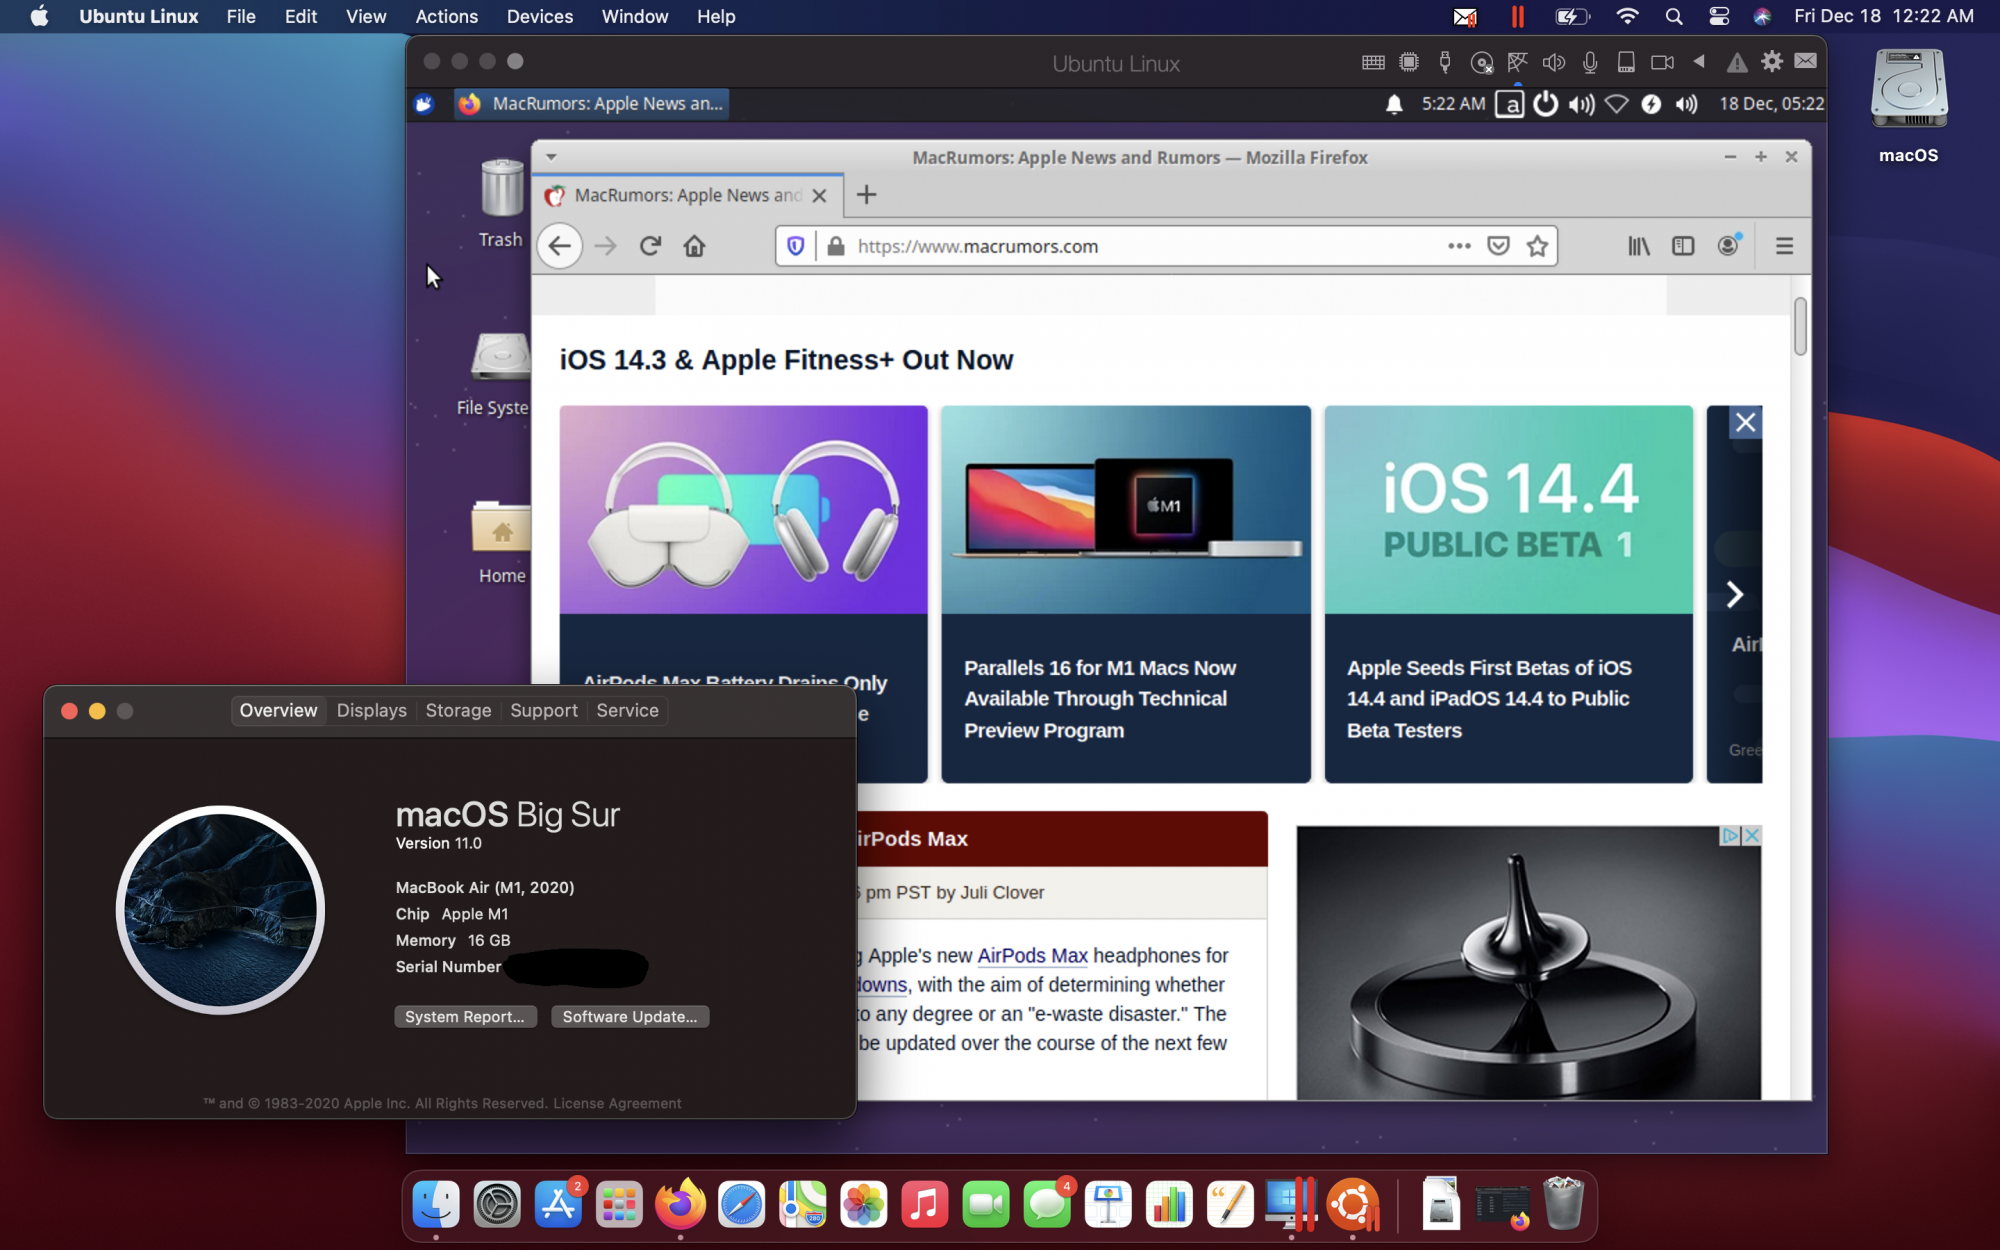
Task: Open the USB devices icon in the Parallels toolbar
Action: click(1445, 62)
